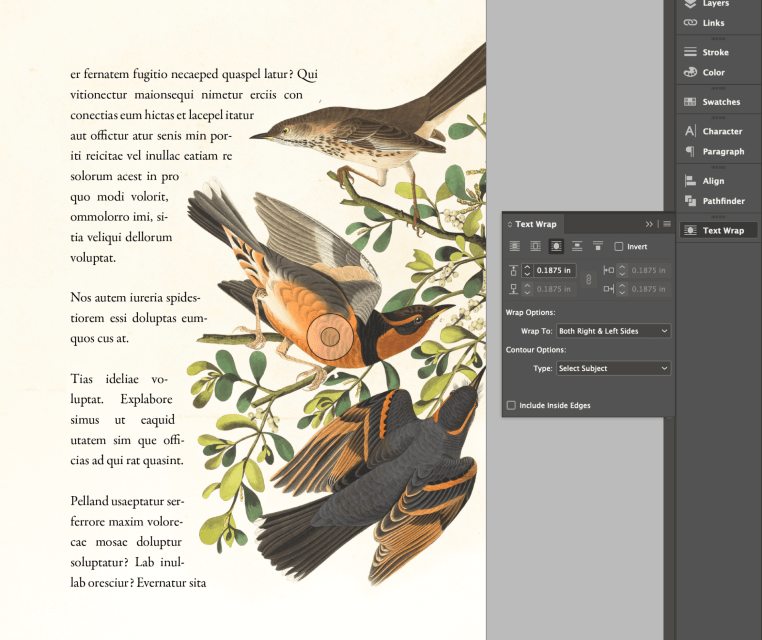Enable the Invert checkbox
Image resolution: width=762 pixels, height=640 pixels.
pos(619,246)
